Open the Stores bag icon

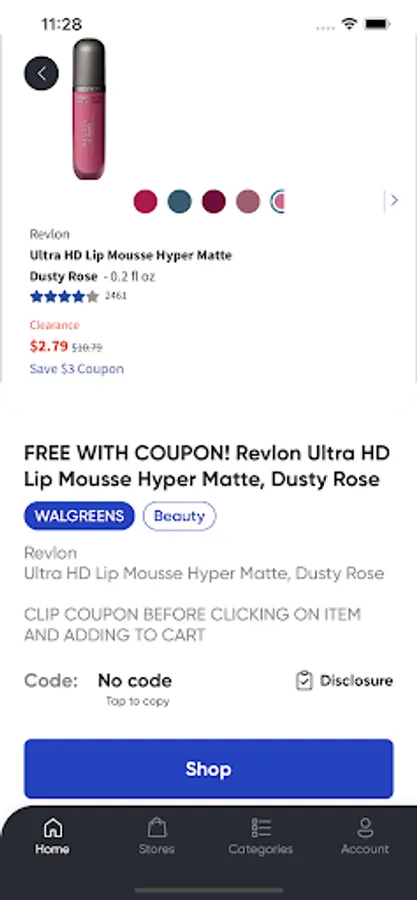click(157, 828)
